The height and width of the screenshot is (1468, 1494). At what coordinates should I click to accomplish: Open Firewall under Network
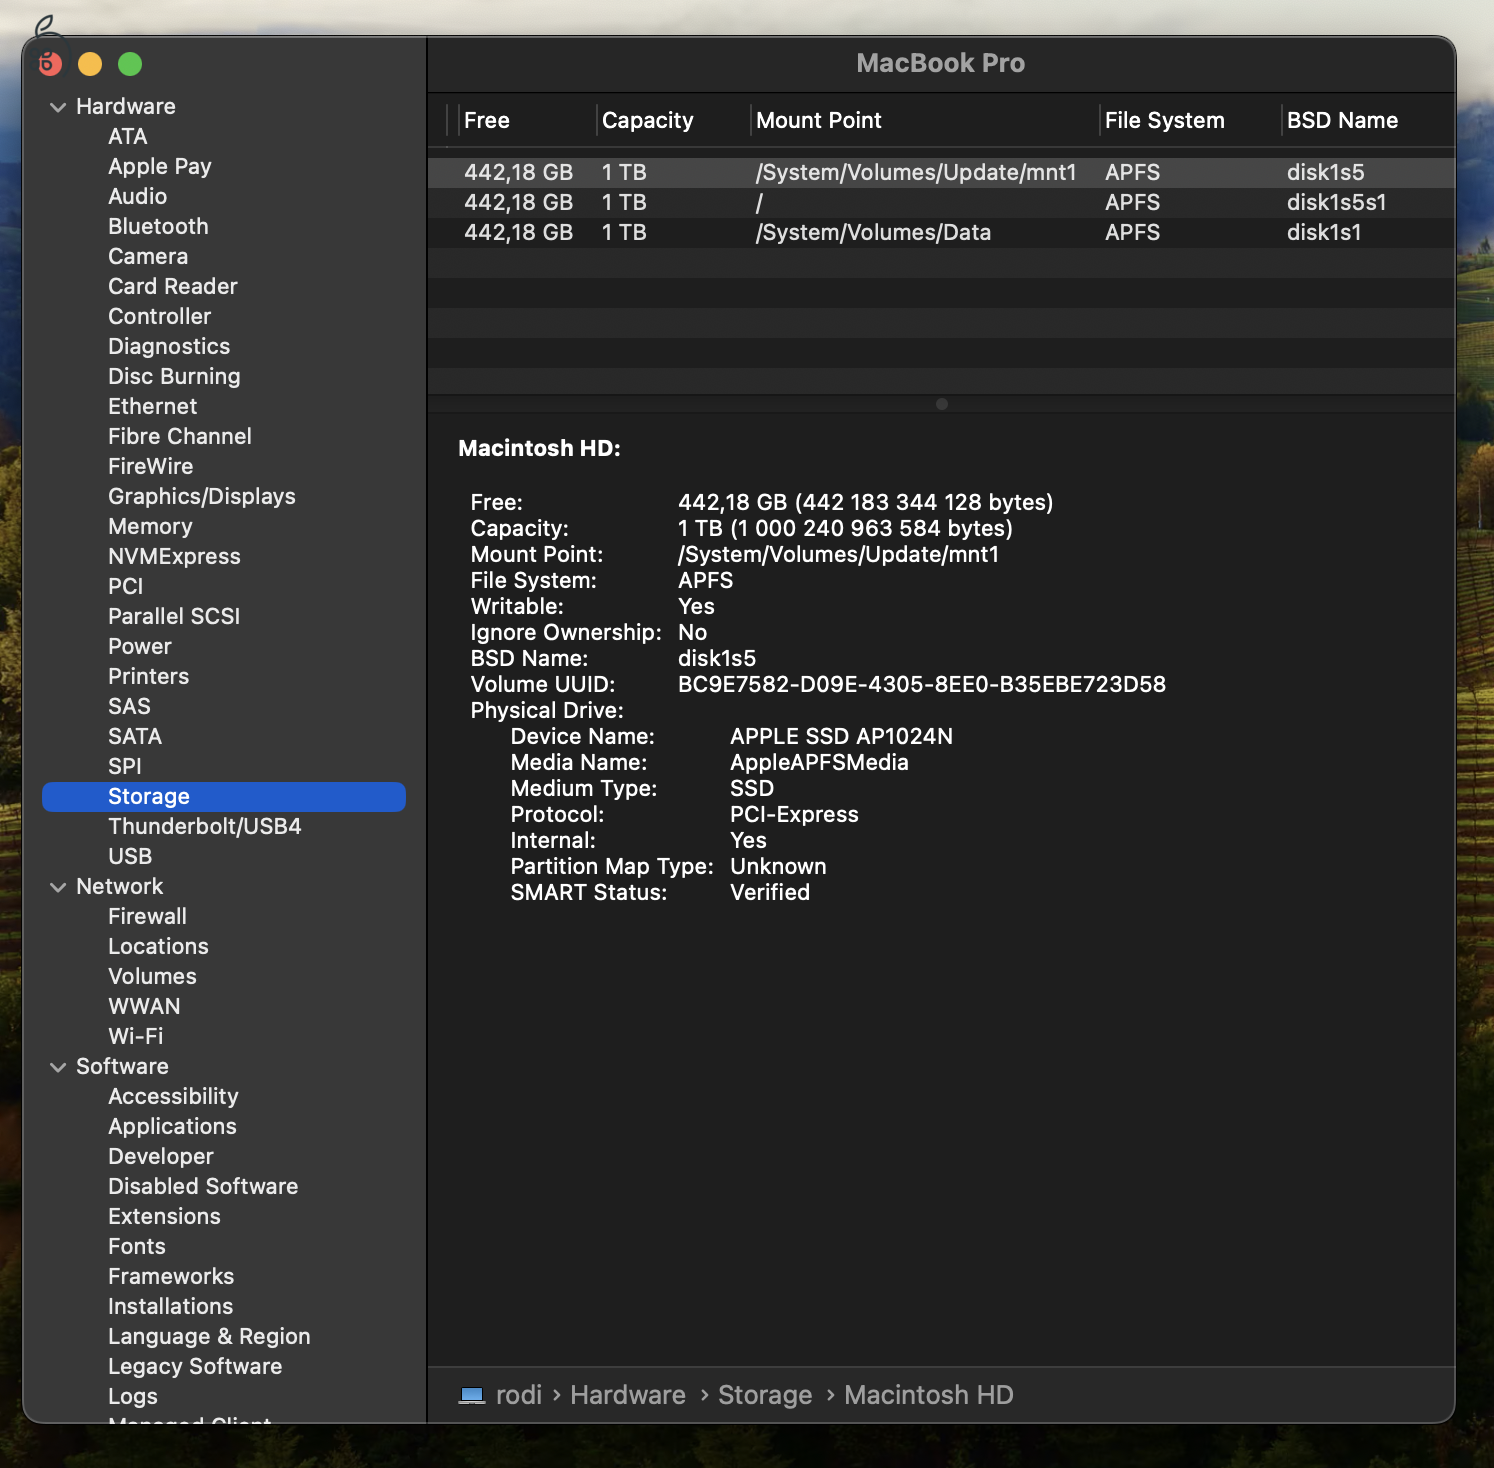pyautogui.click(x=147, y=916)
